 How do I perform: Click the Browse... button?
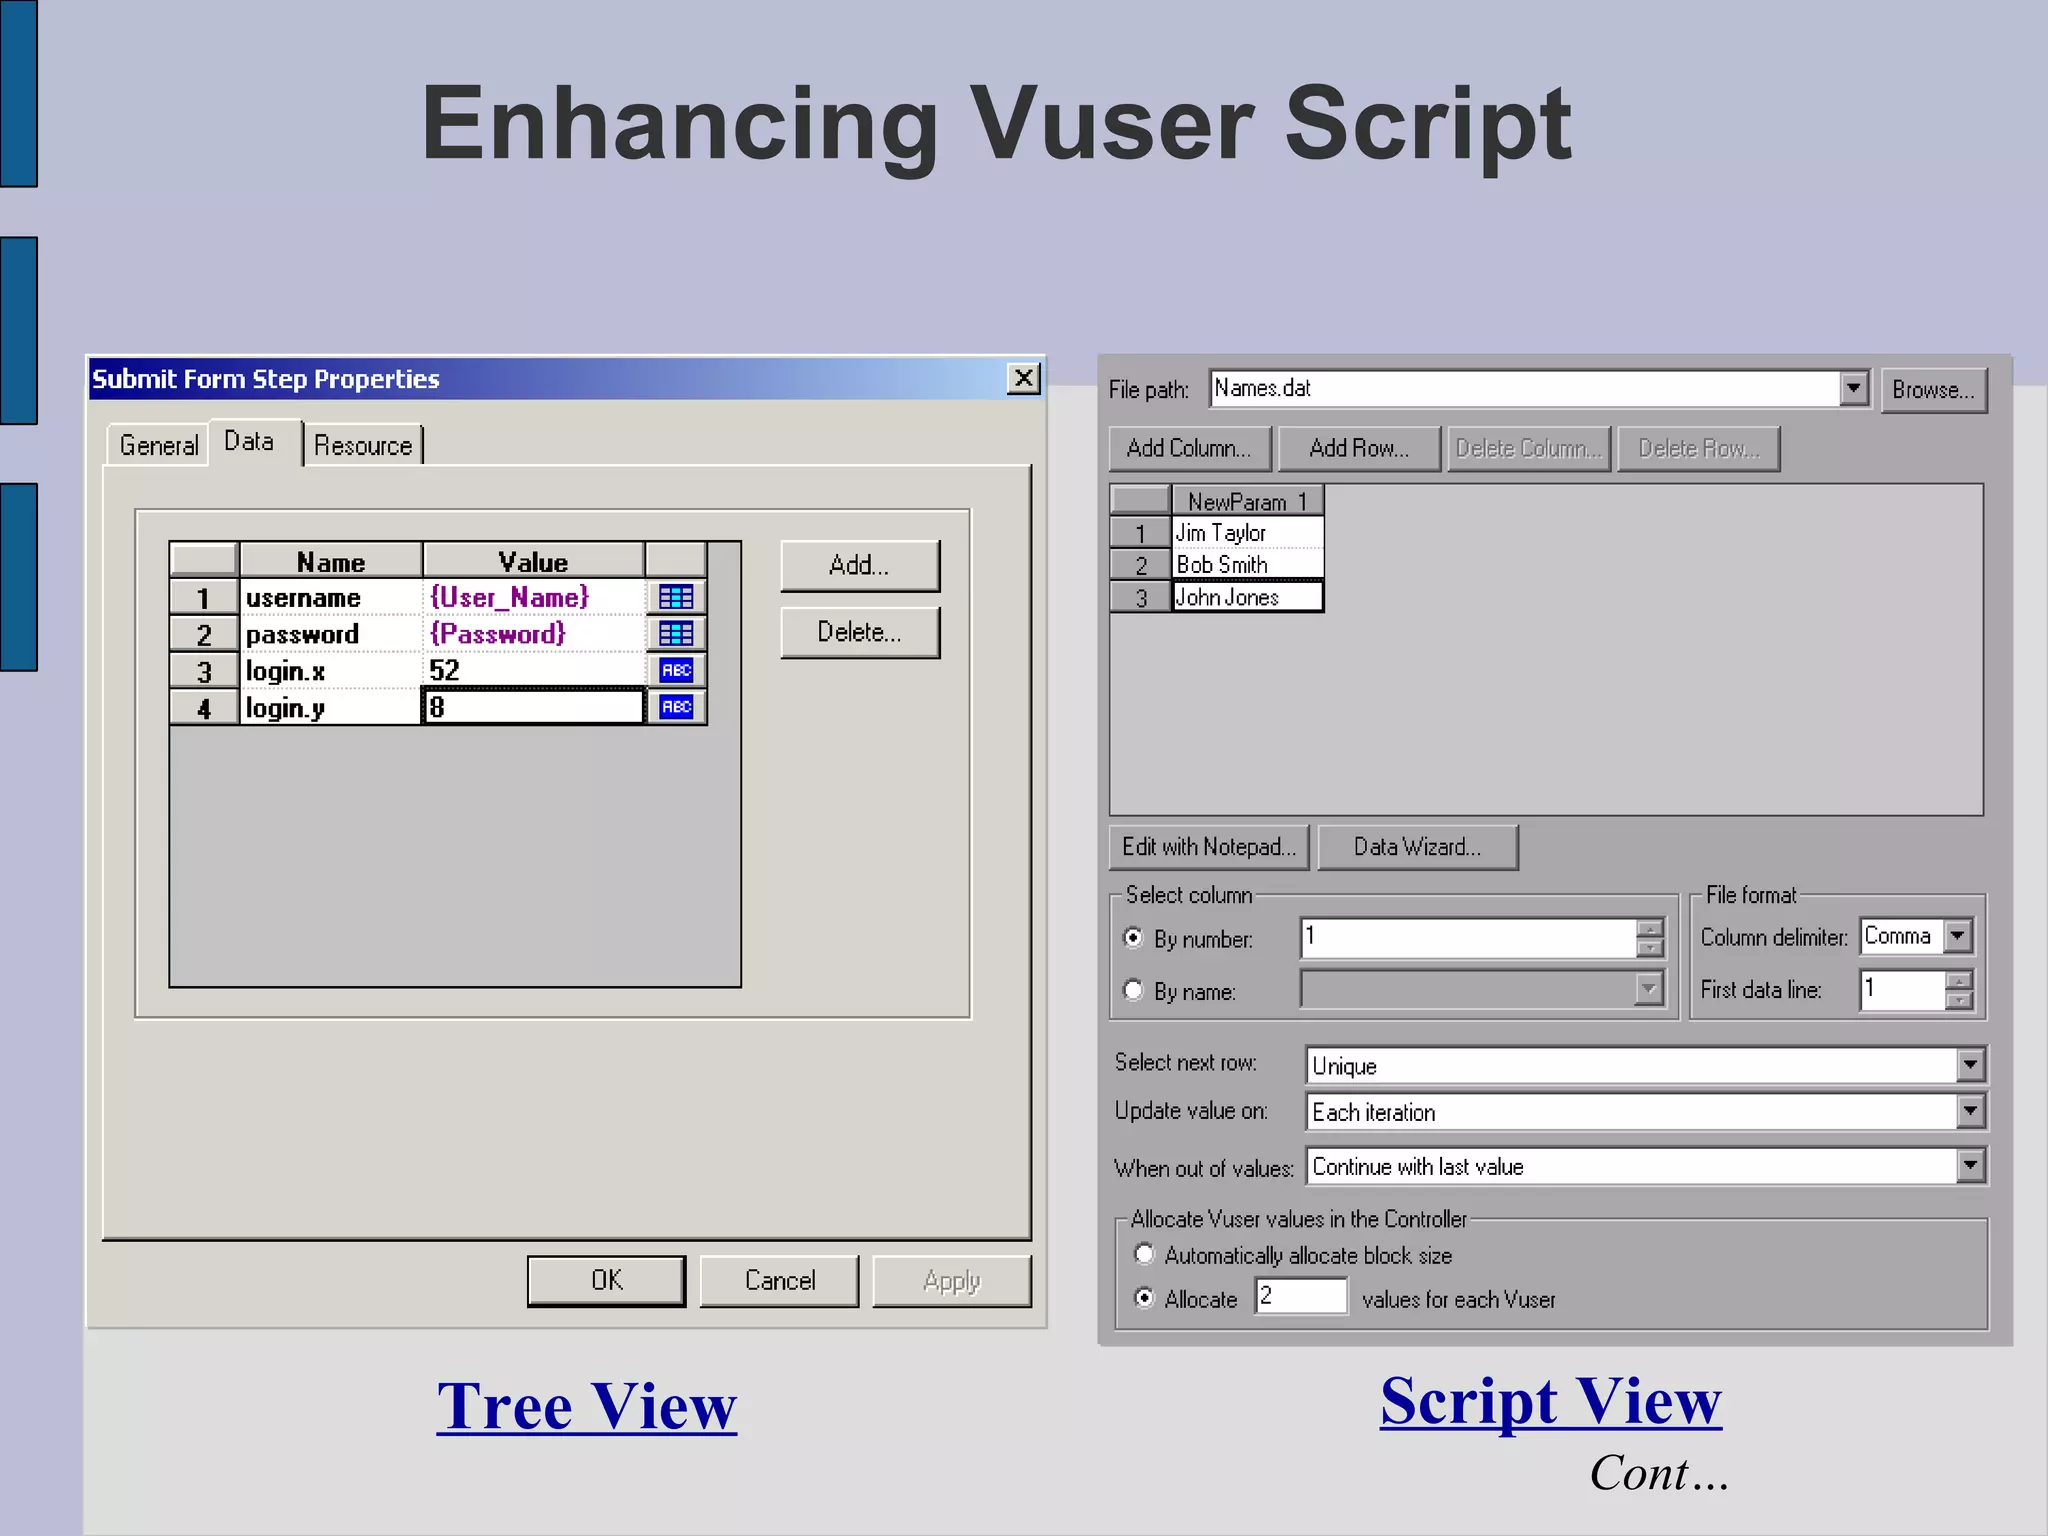pos(1933,390)
